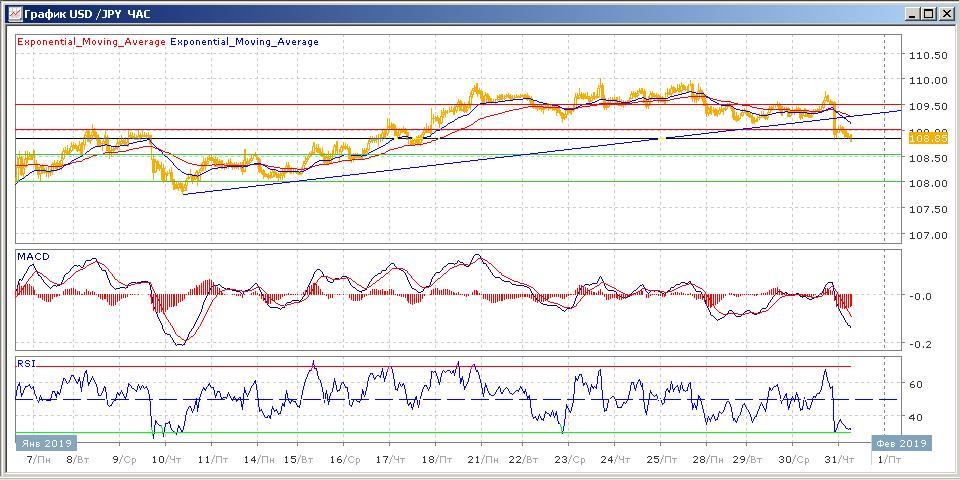Click the 110.00 price axis label
Viewport: 960px width, 480px height.
929,80
